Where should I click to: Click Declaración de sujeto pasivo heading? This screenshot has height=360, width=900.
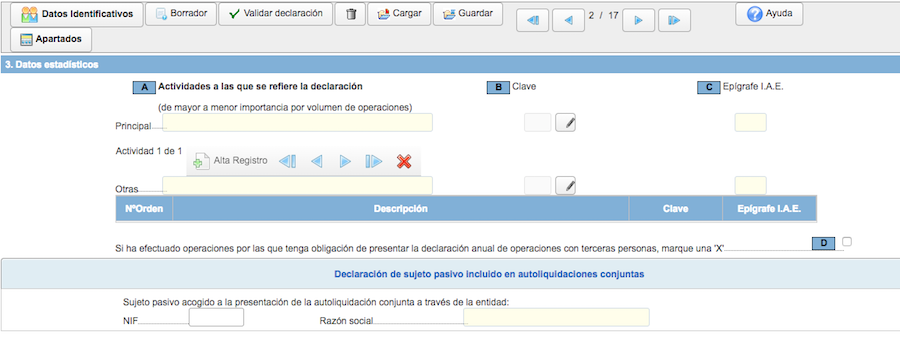click(x=489, y=274)
